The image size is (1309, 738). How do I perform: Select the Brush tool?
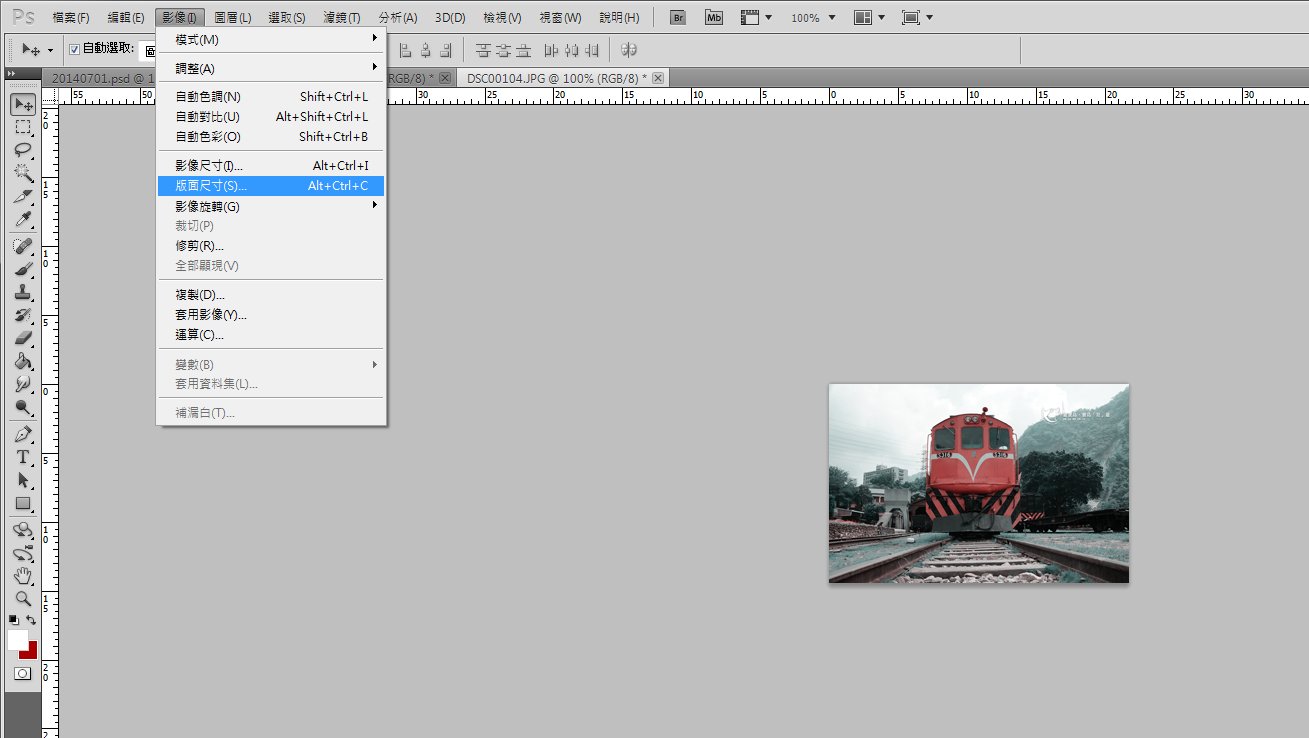click(x=22, y=269)
